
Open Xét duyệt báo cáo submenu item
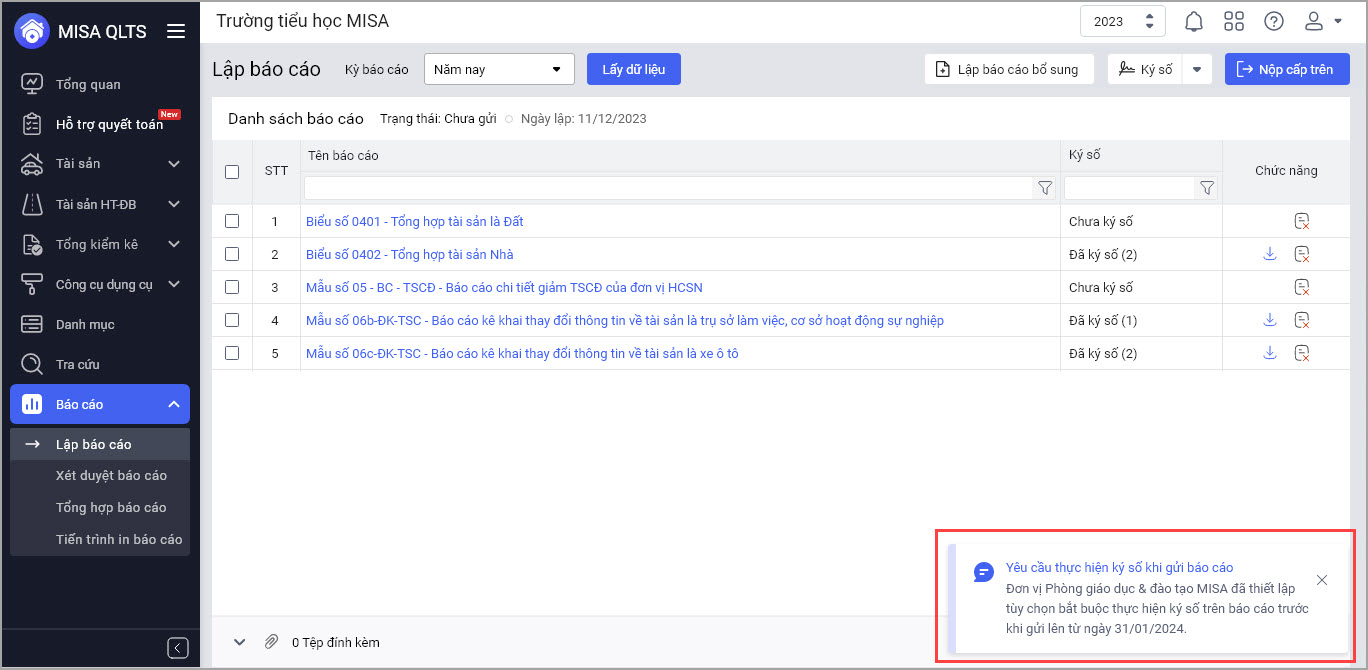click(x=111, y=475)
